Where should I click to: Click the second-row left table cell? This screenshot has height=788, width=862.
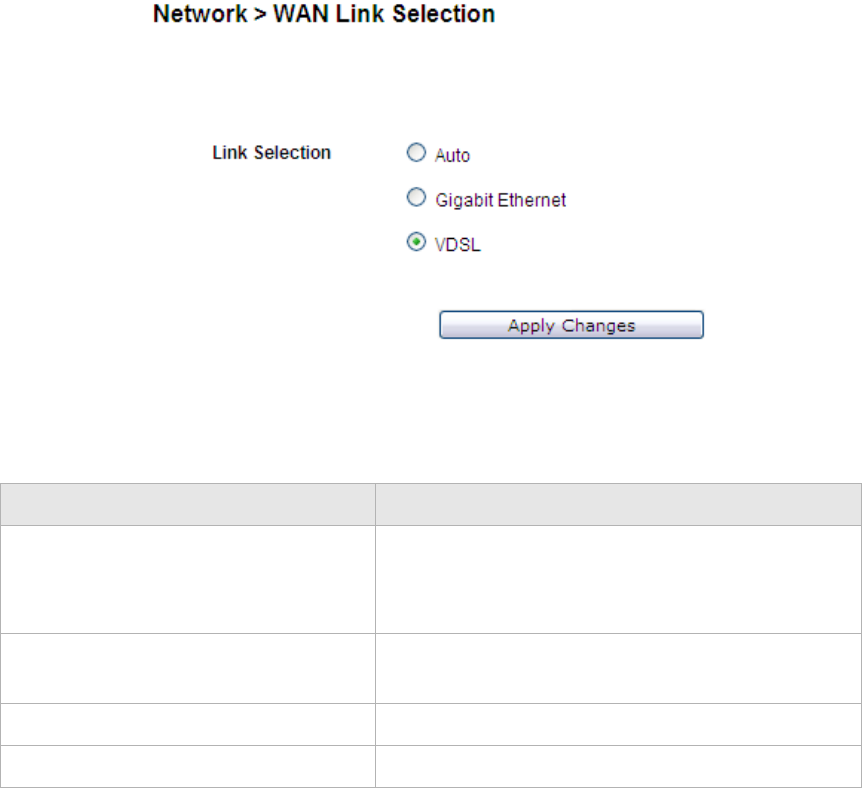click(188, 668)
